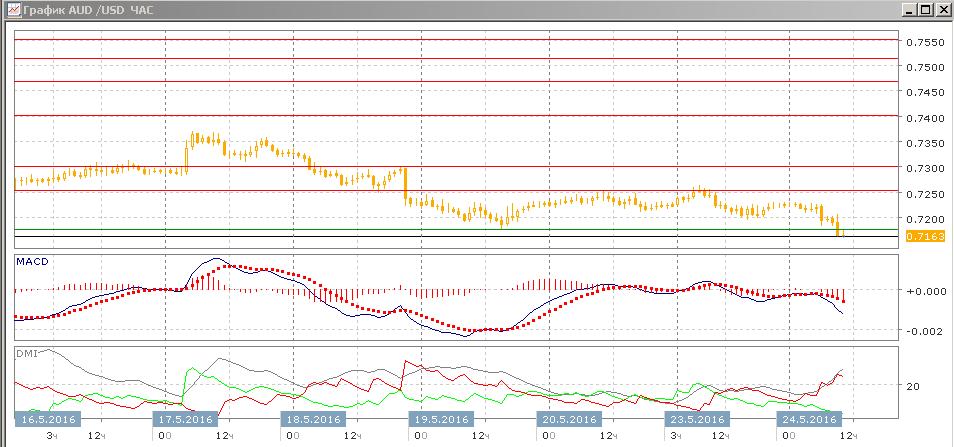
Task: Click the MACD indicator label
Action: (32, 262)
